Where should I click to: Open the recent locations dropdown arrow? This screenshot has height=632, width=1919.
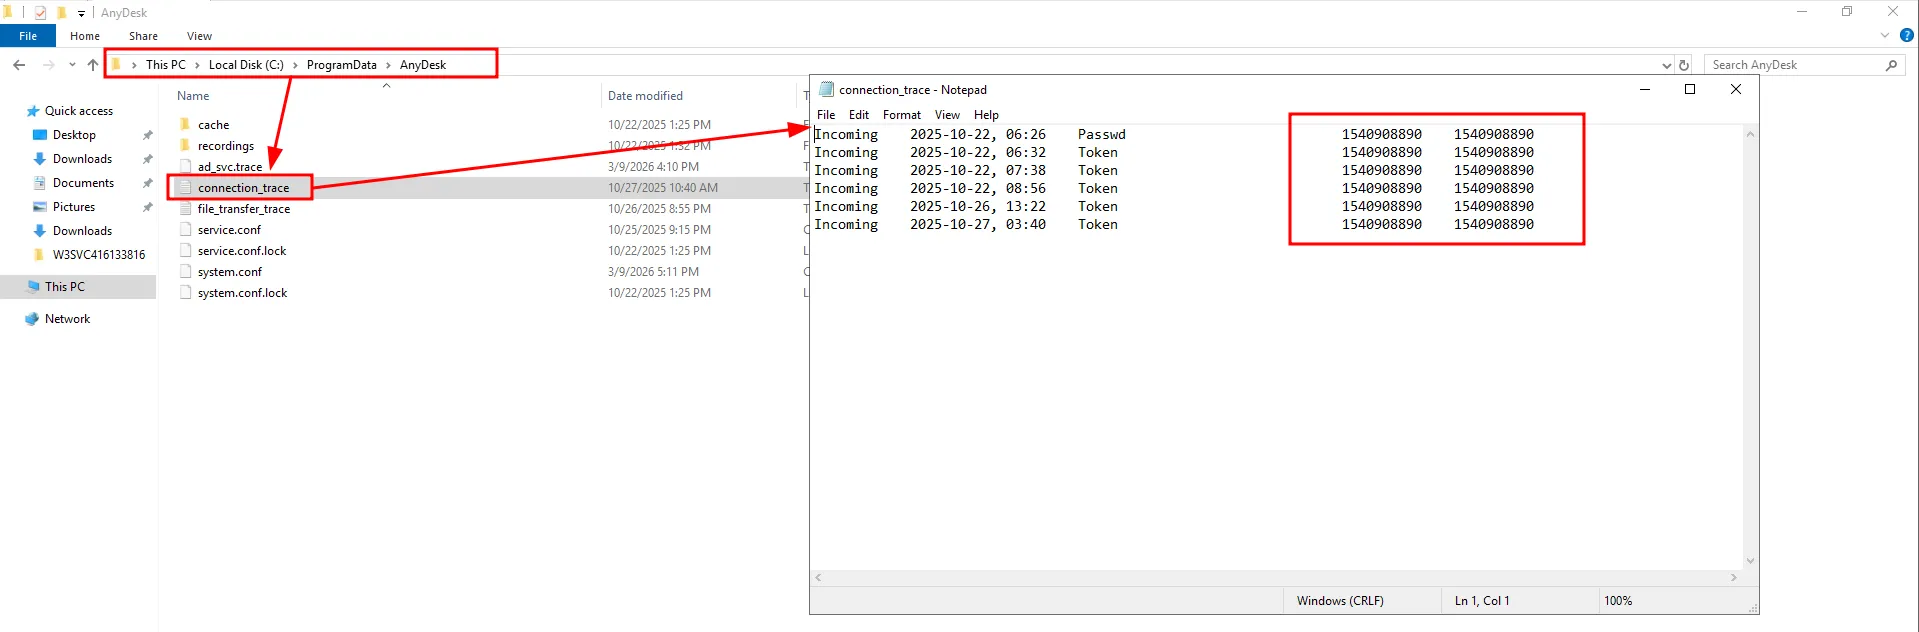(x=72, y=65)
